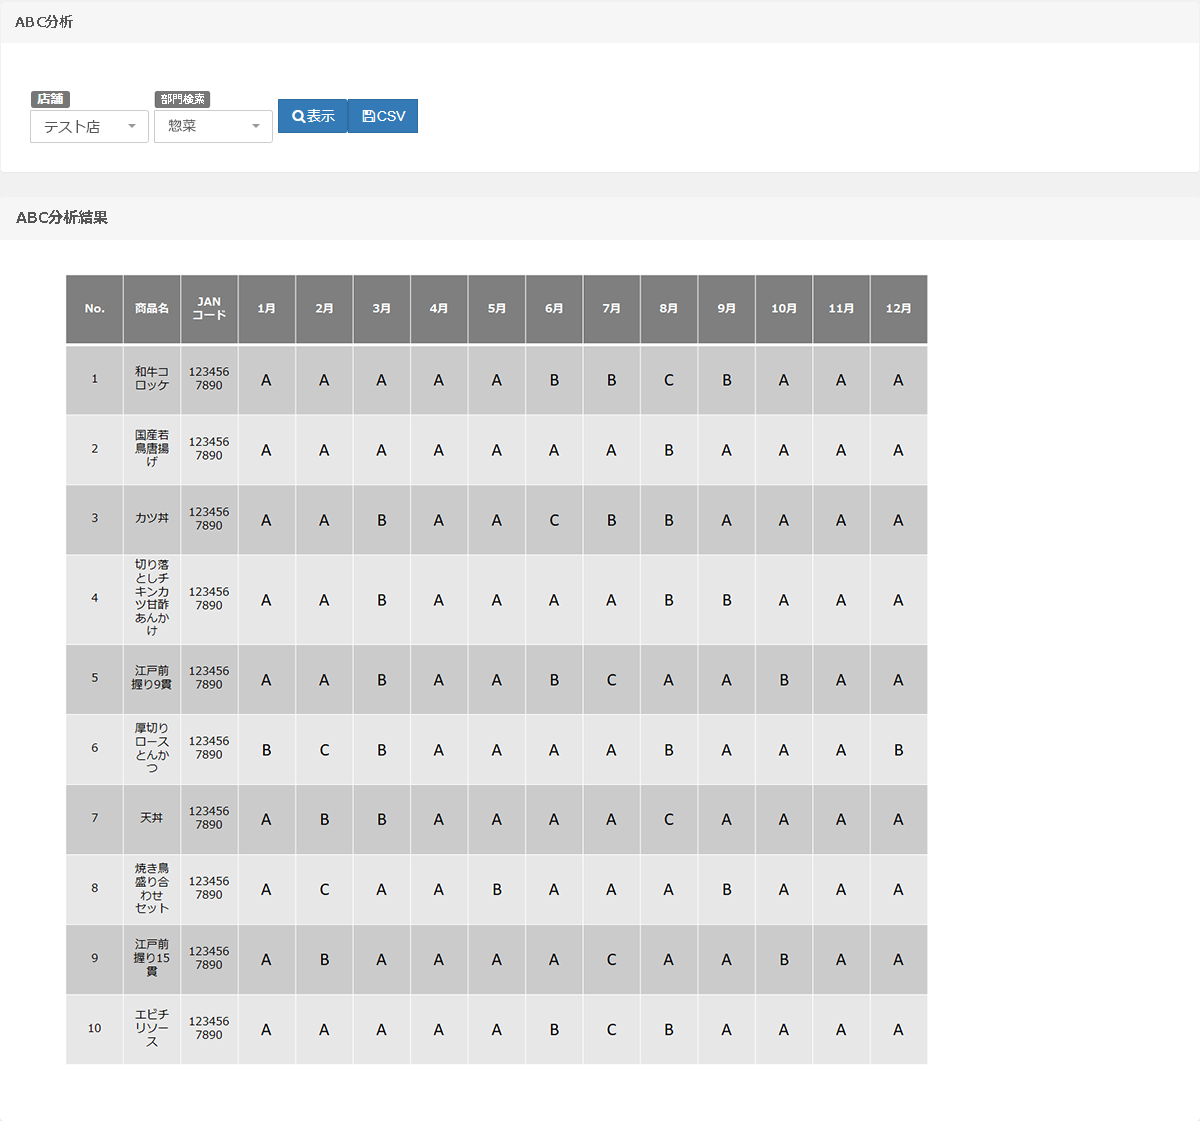Click the 和牛コロッケ product name cell

pos(152,379)
